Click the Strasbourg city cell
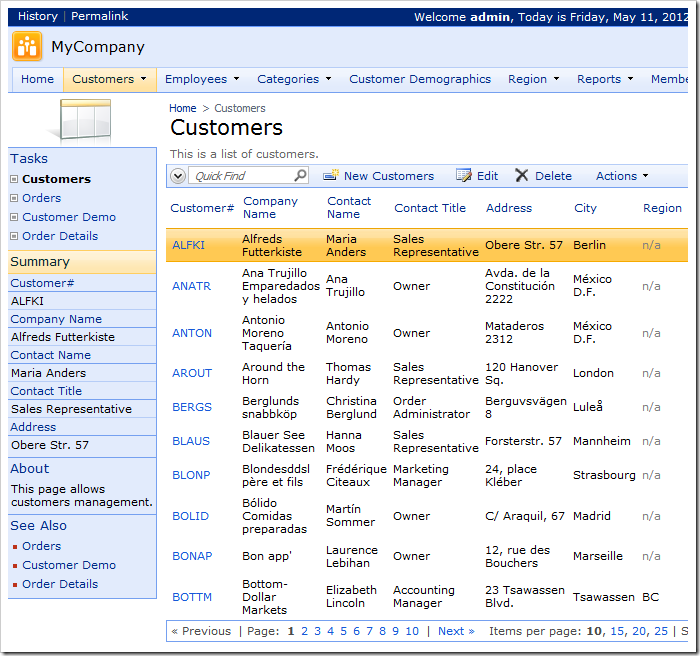Image resolution: width=700 pixels, height=656 pixels. pyautogui.click(x=604, y=475)
